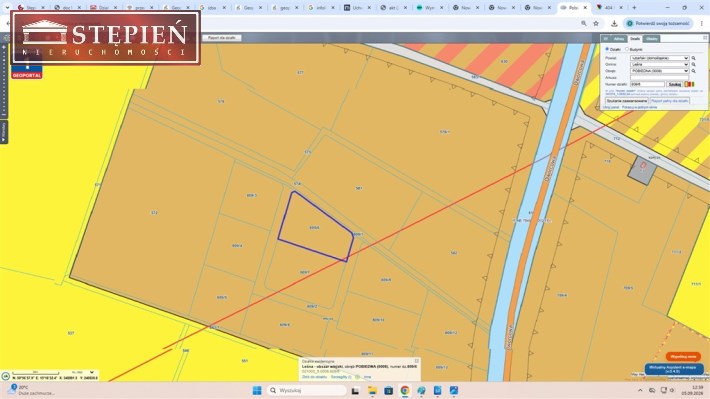Open Task View on the taskbar
This screenshot has height=399, width=710.
(x=355, y=390)
